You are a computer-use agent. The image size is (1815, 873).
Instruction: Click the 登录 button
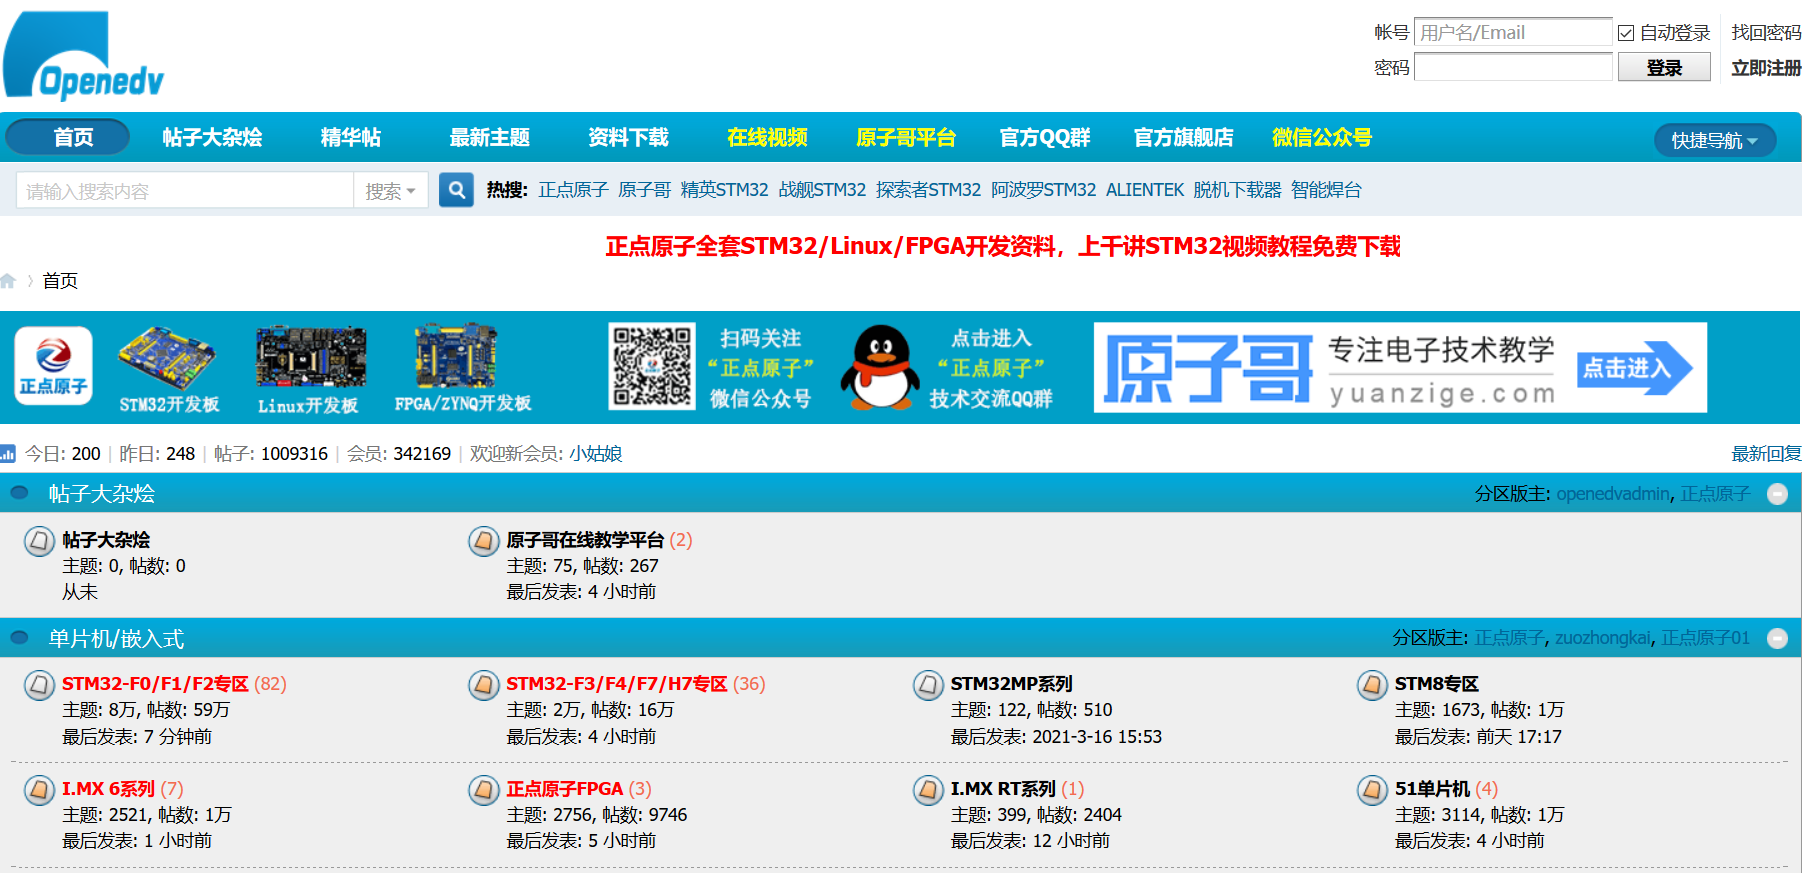click(1664, 67)
